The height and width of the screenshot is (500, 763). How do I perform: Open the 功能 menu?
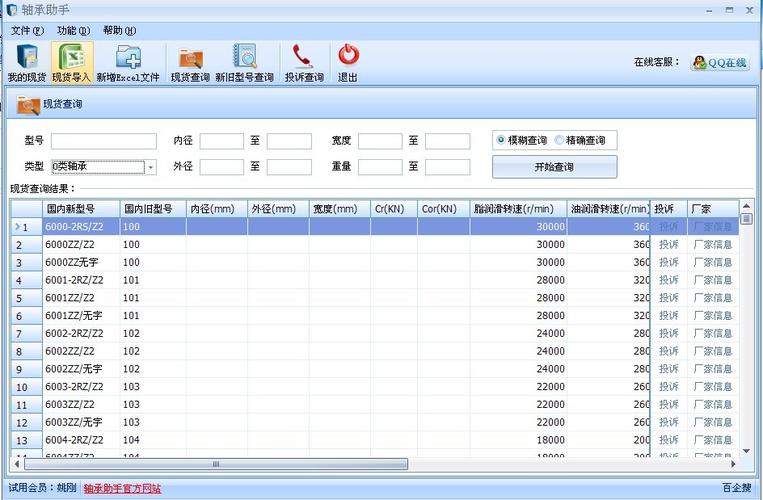point(73,31)
